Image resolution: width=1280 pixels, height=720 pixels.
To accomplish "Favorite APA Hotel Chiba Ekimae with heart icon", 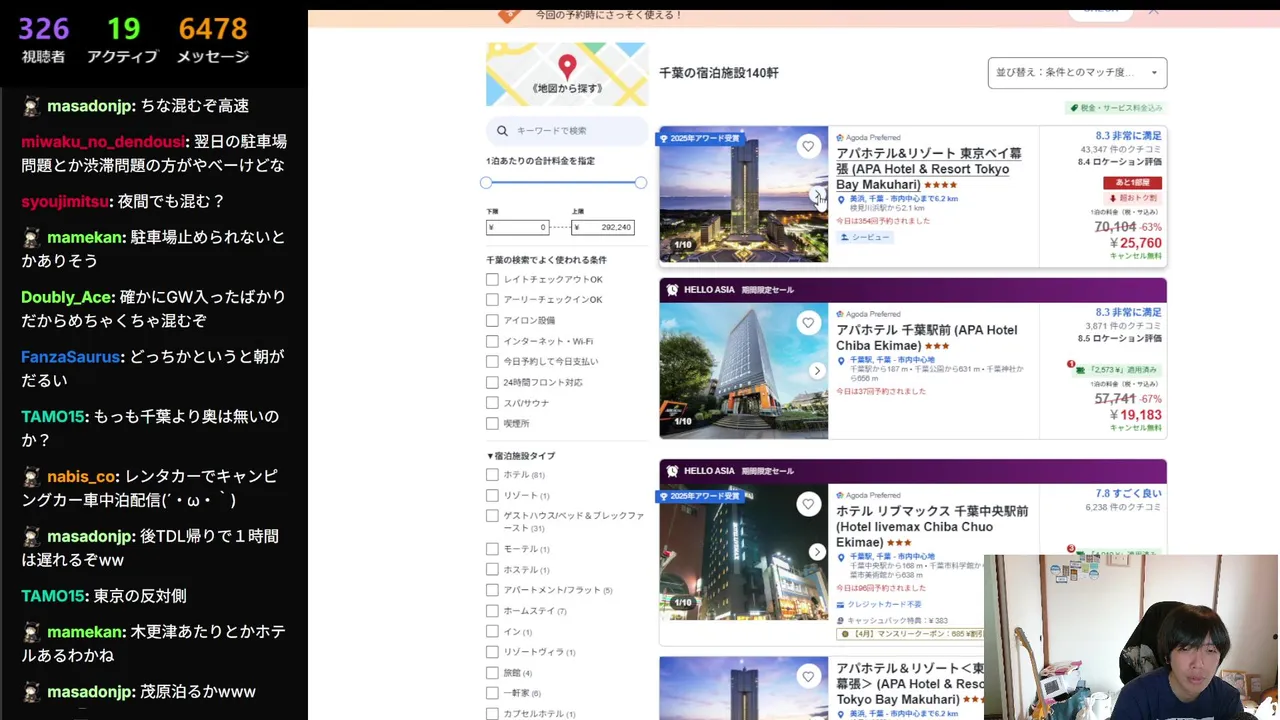I will point(808,323).
